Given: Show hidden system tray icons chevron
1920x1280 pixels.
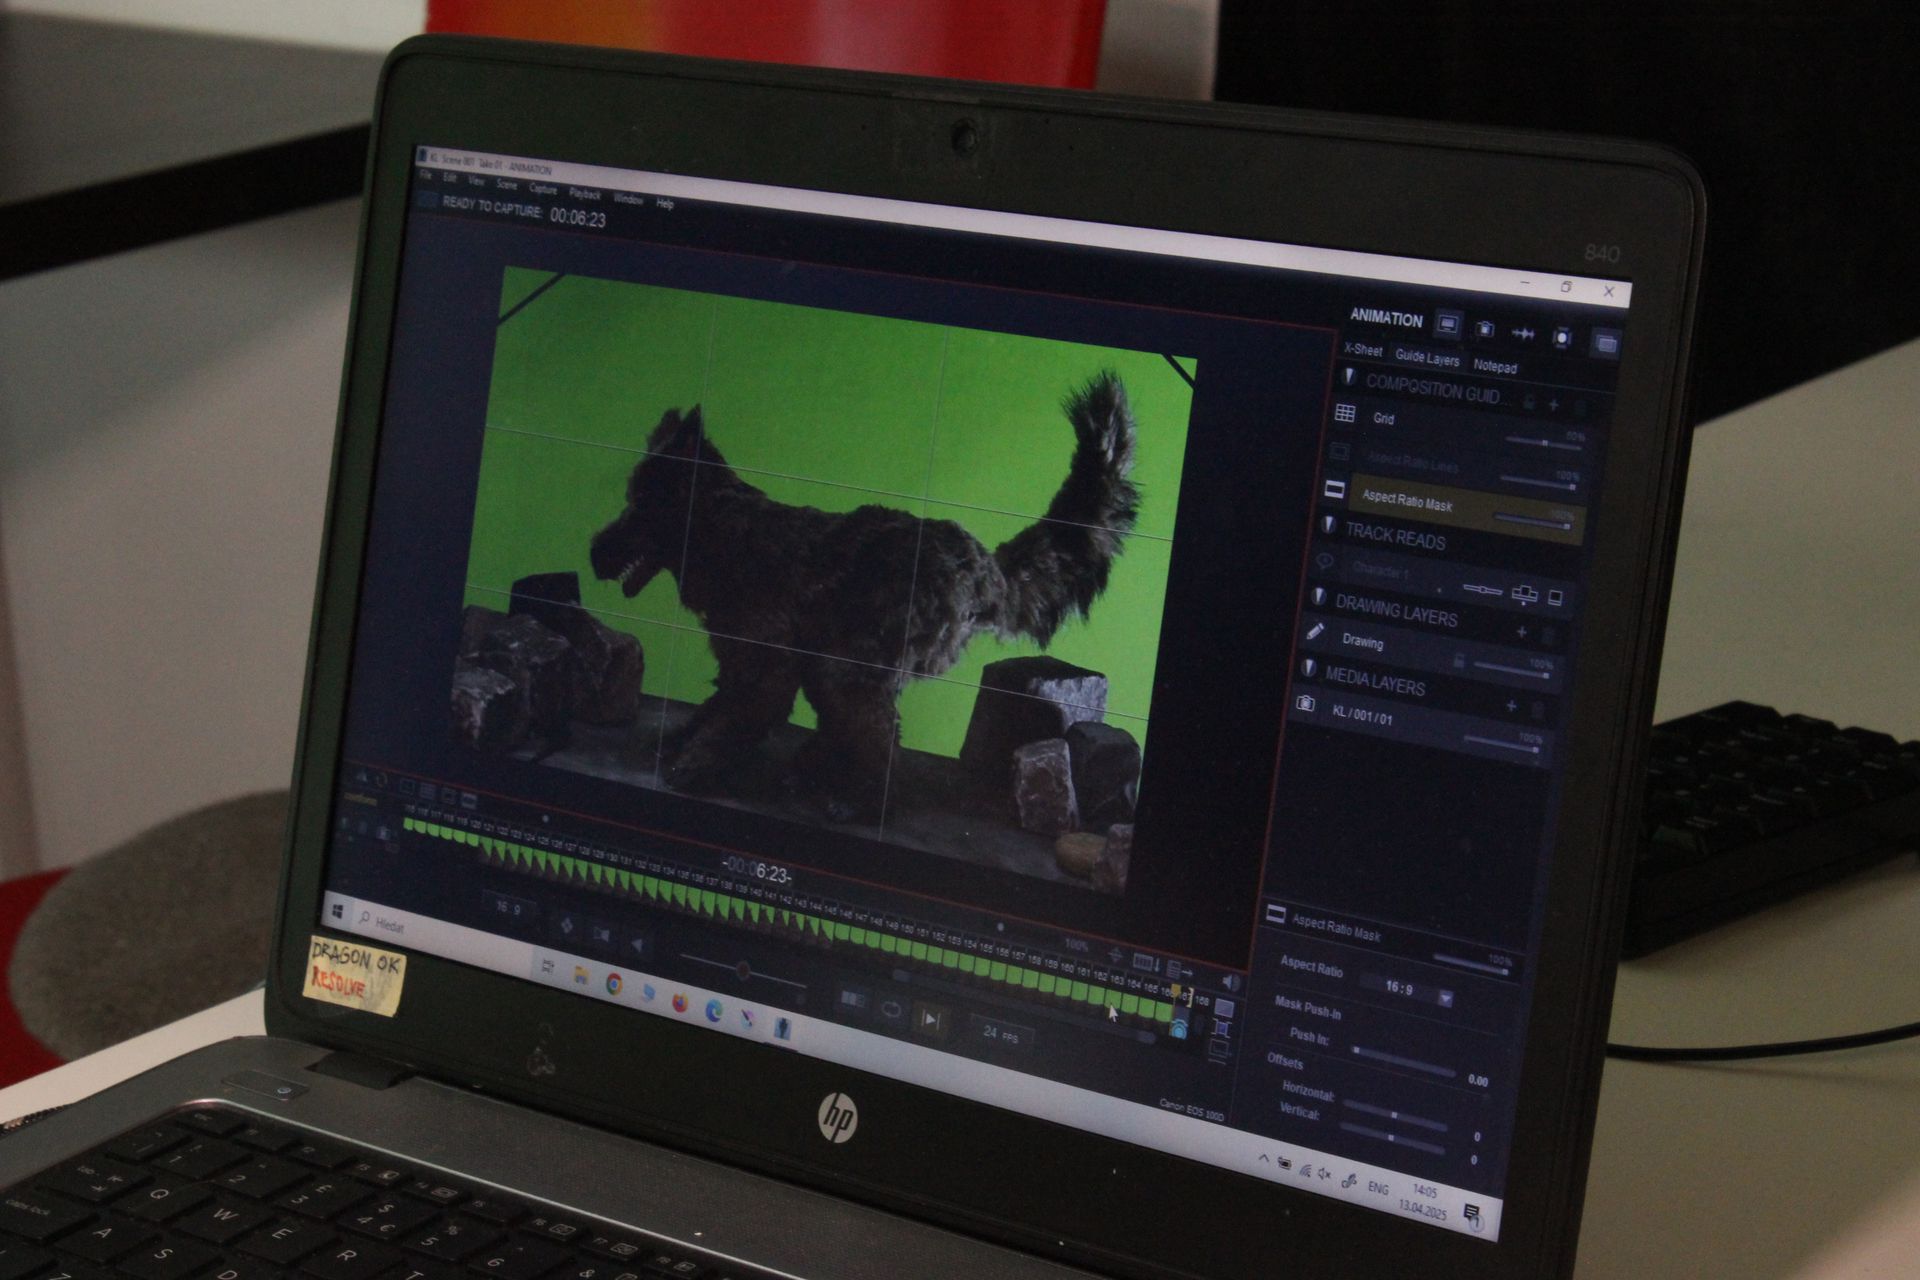Looking at the screenshot, I should [1264, 1159].
